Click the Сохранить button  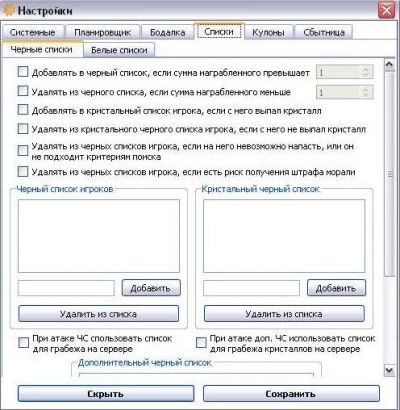pos(291,394)
